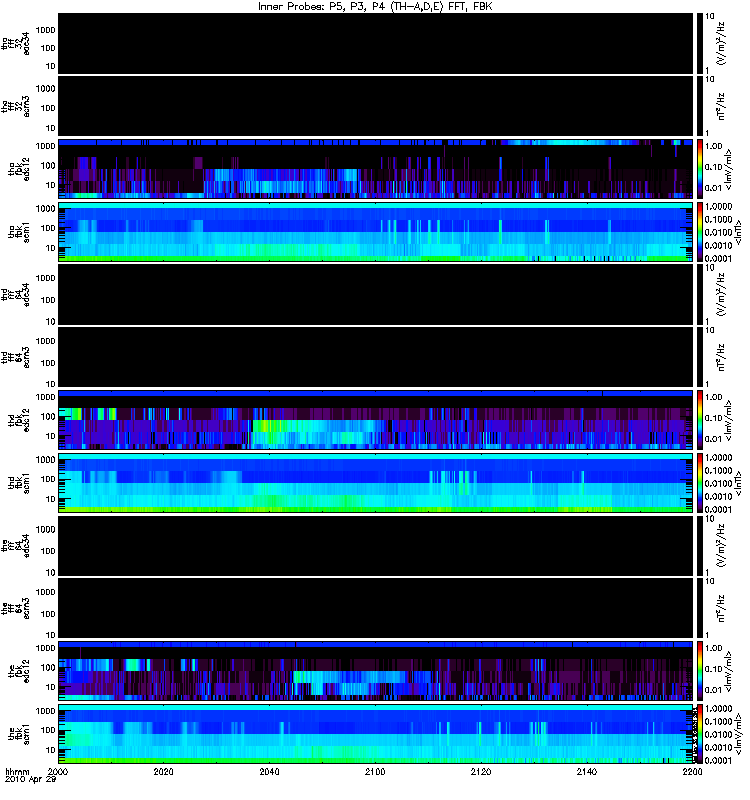This screenshot has height=800, width=750.
Task: Select the thd fbk scm1 color bar
Action: point(699,483)
